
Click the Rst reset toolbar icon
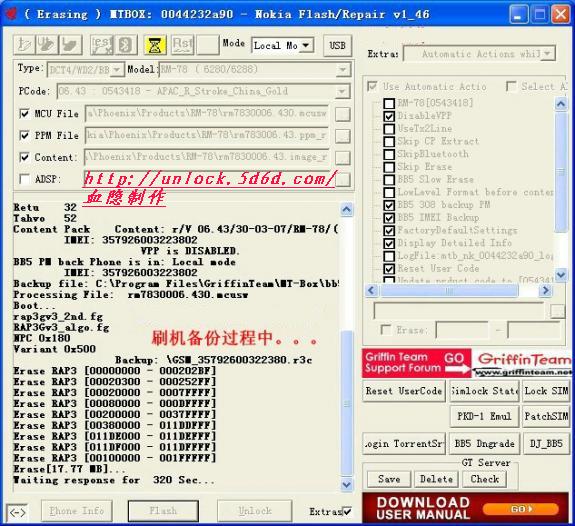[182, 45]
